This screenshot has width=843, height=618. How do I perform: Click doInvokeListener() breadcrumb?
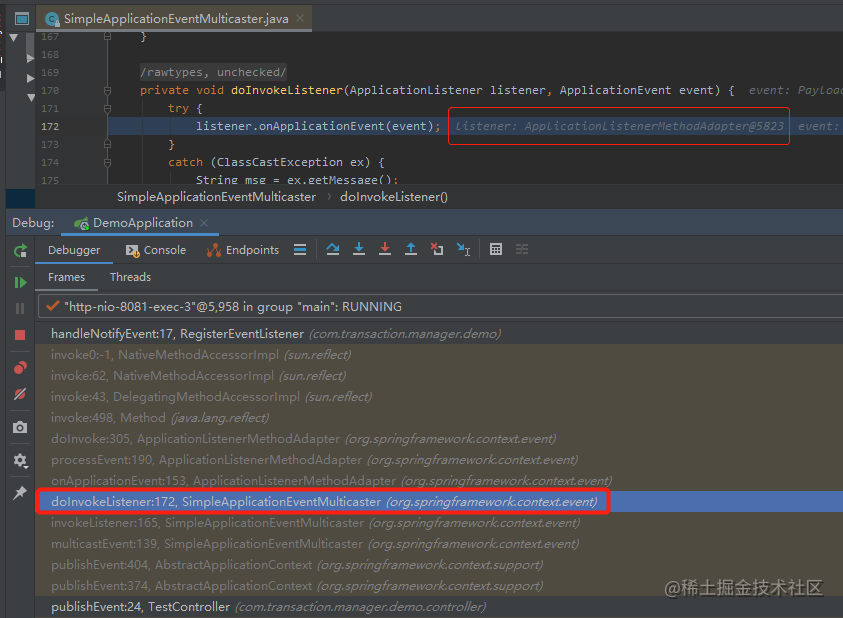click(394, 197)
